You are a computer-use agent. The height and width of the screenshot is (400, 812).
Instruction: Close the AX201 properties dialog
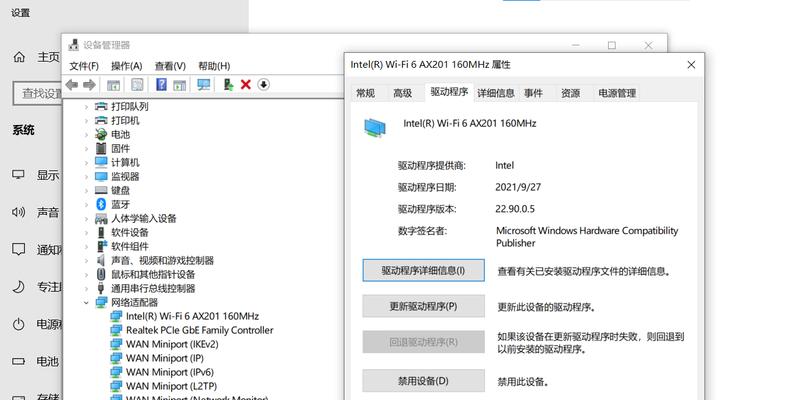click(x=691, y=65)
